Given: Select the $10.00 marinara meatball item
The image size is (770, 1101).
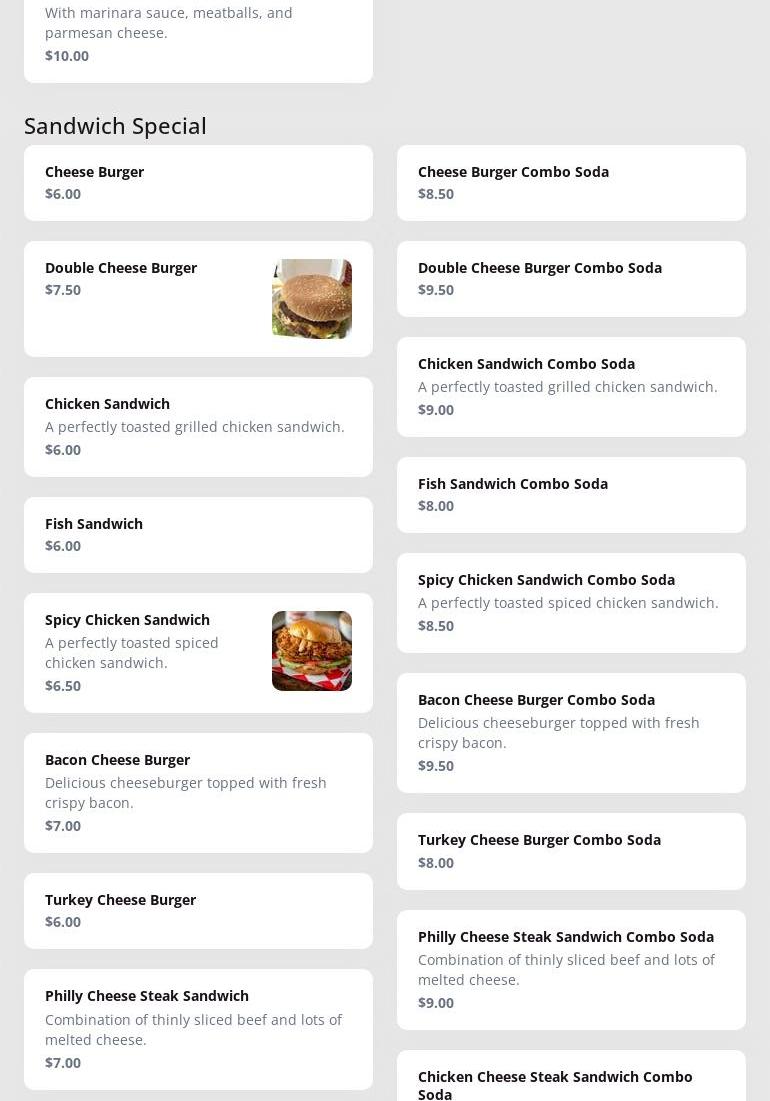Looking at the screenshot, I should [x=198, y=41].
